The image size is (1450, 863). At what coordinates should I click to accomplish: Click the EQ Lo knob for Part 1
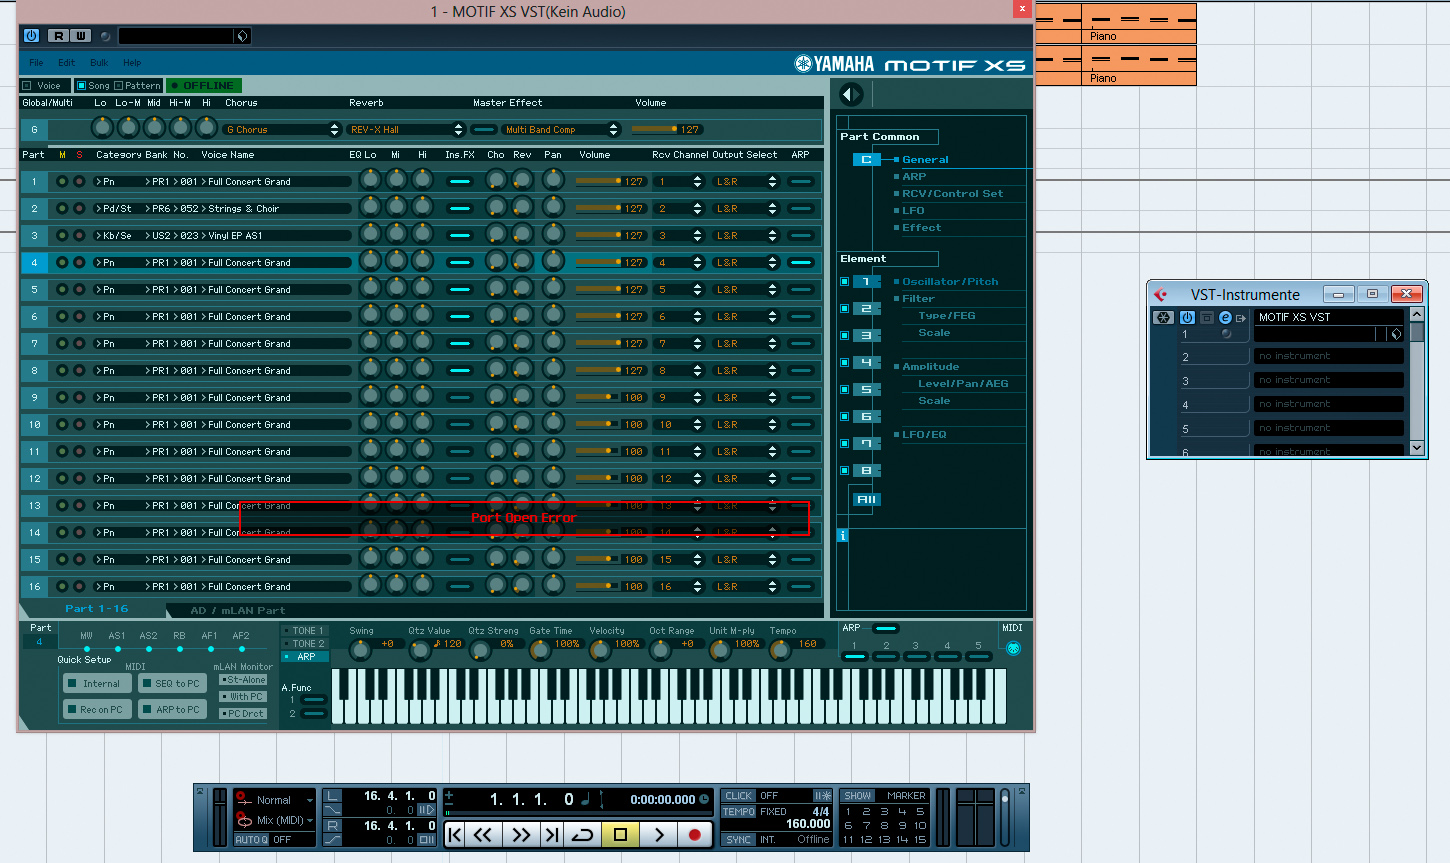pyautogui.click(x=370, y=181)
